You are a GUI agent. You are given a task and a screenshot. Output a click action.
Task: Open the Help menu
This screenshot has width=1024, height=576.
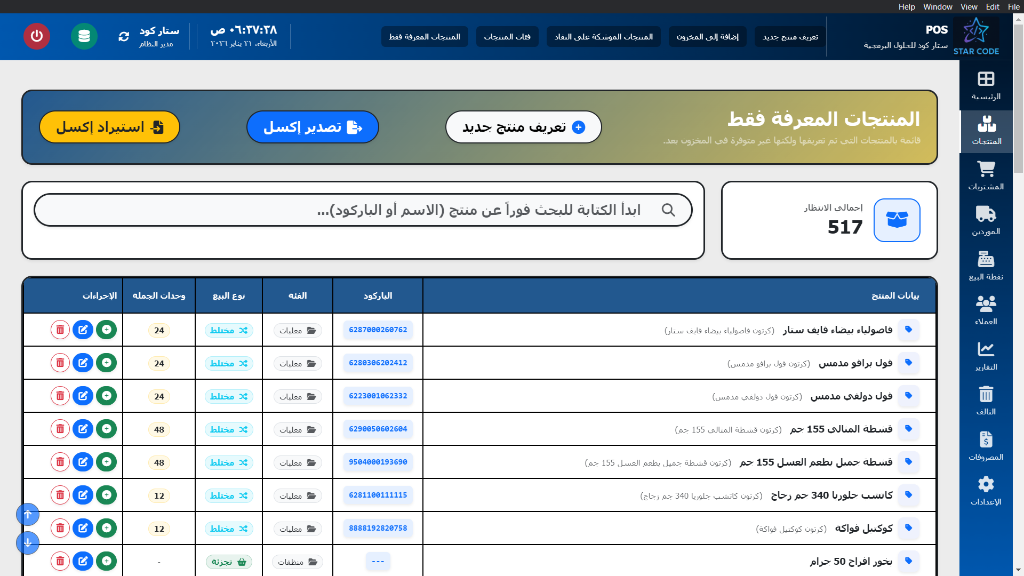click(906, 6)
